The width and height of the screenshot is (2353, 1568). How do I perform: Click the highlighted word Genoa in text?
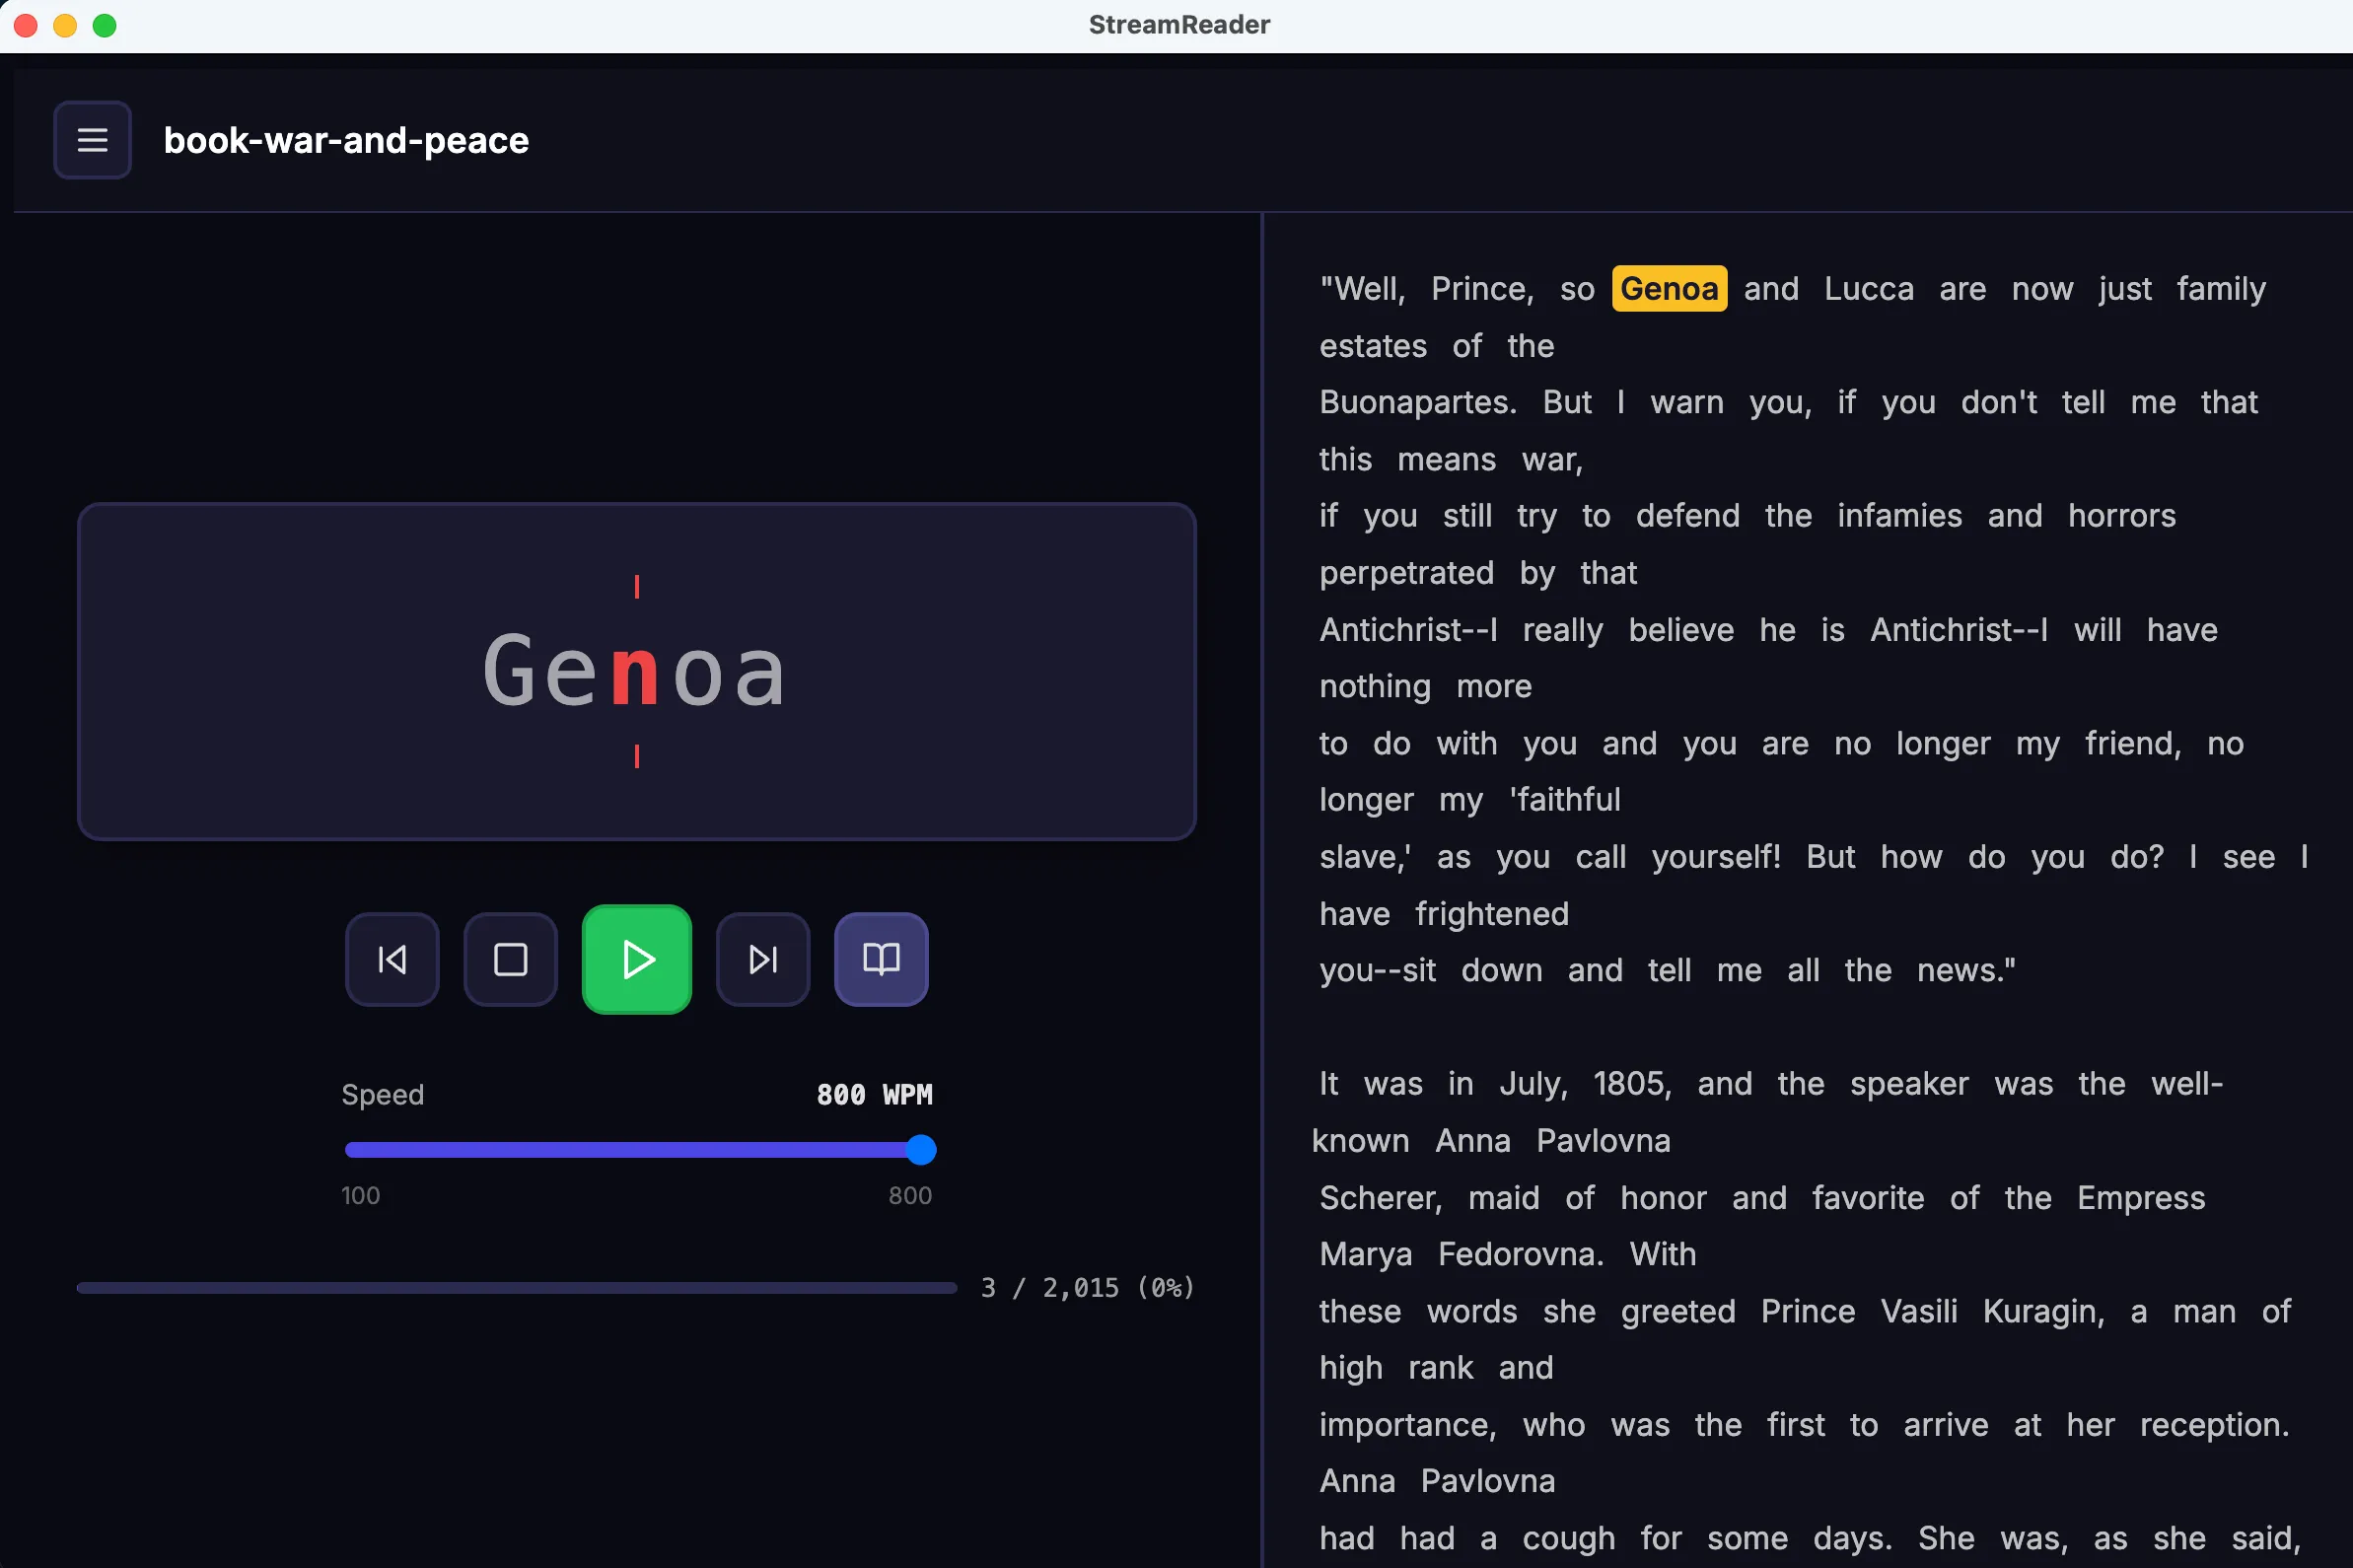pos(1669,289)
